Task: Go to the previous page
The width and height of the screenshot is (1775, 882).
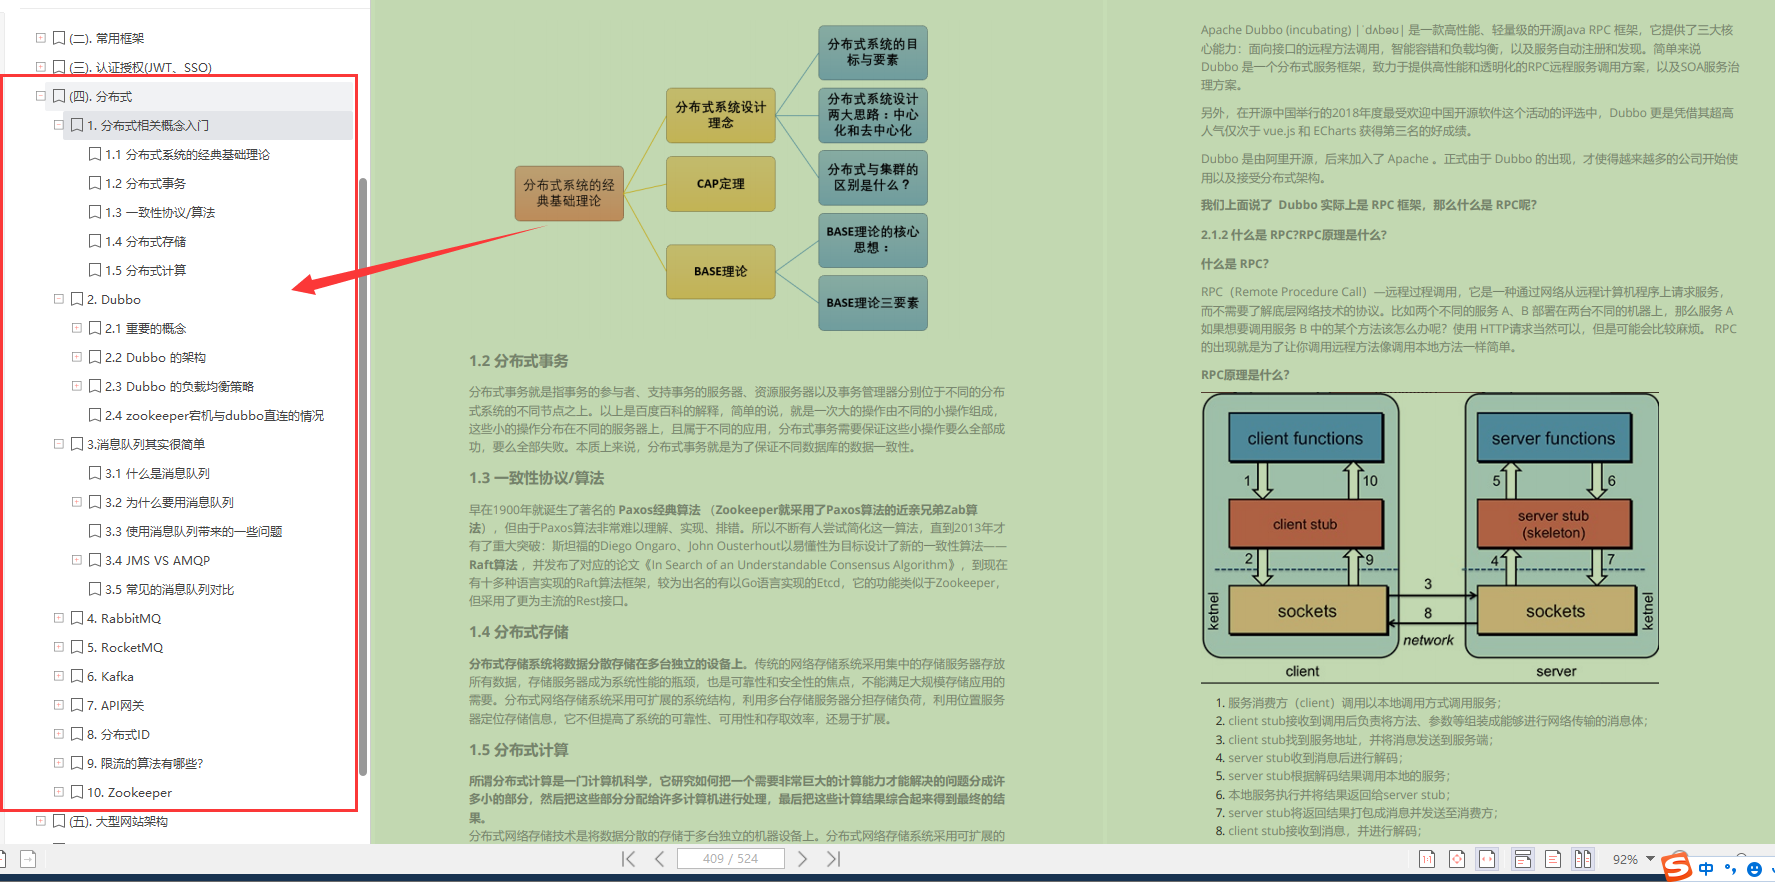Action: 659,859
